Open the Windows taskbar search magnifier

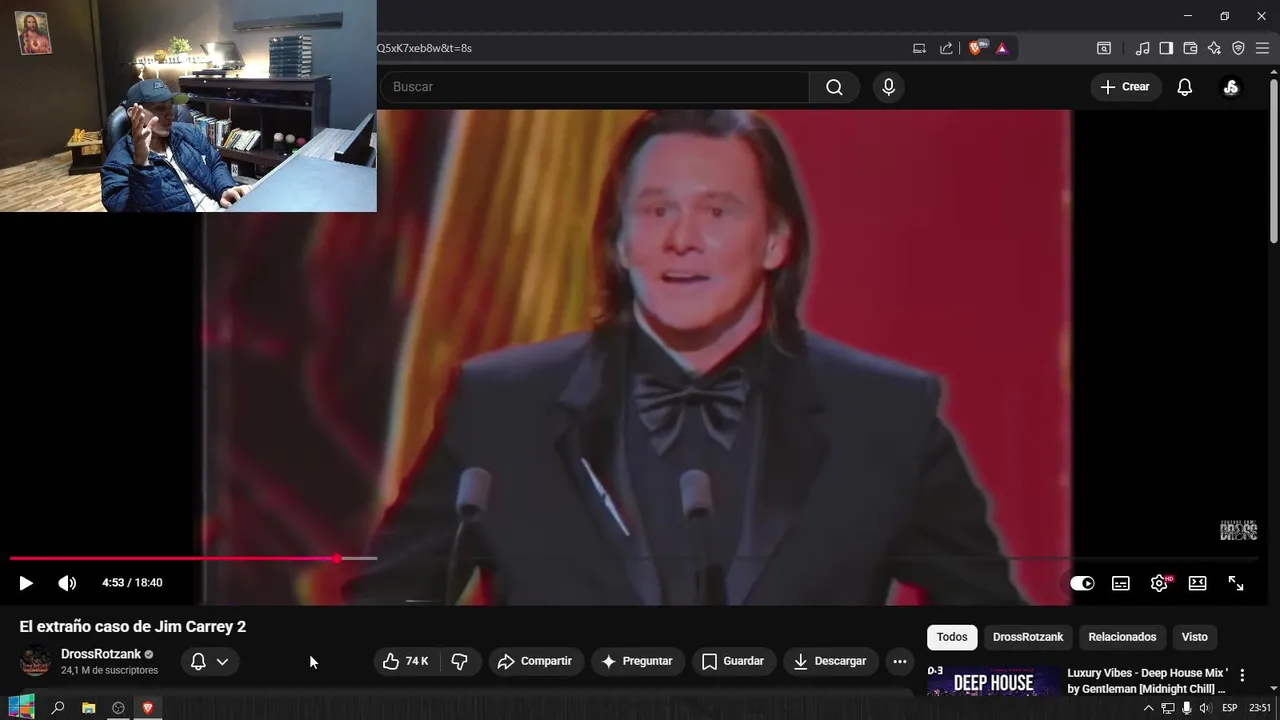58,708
